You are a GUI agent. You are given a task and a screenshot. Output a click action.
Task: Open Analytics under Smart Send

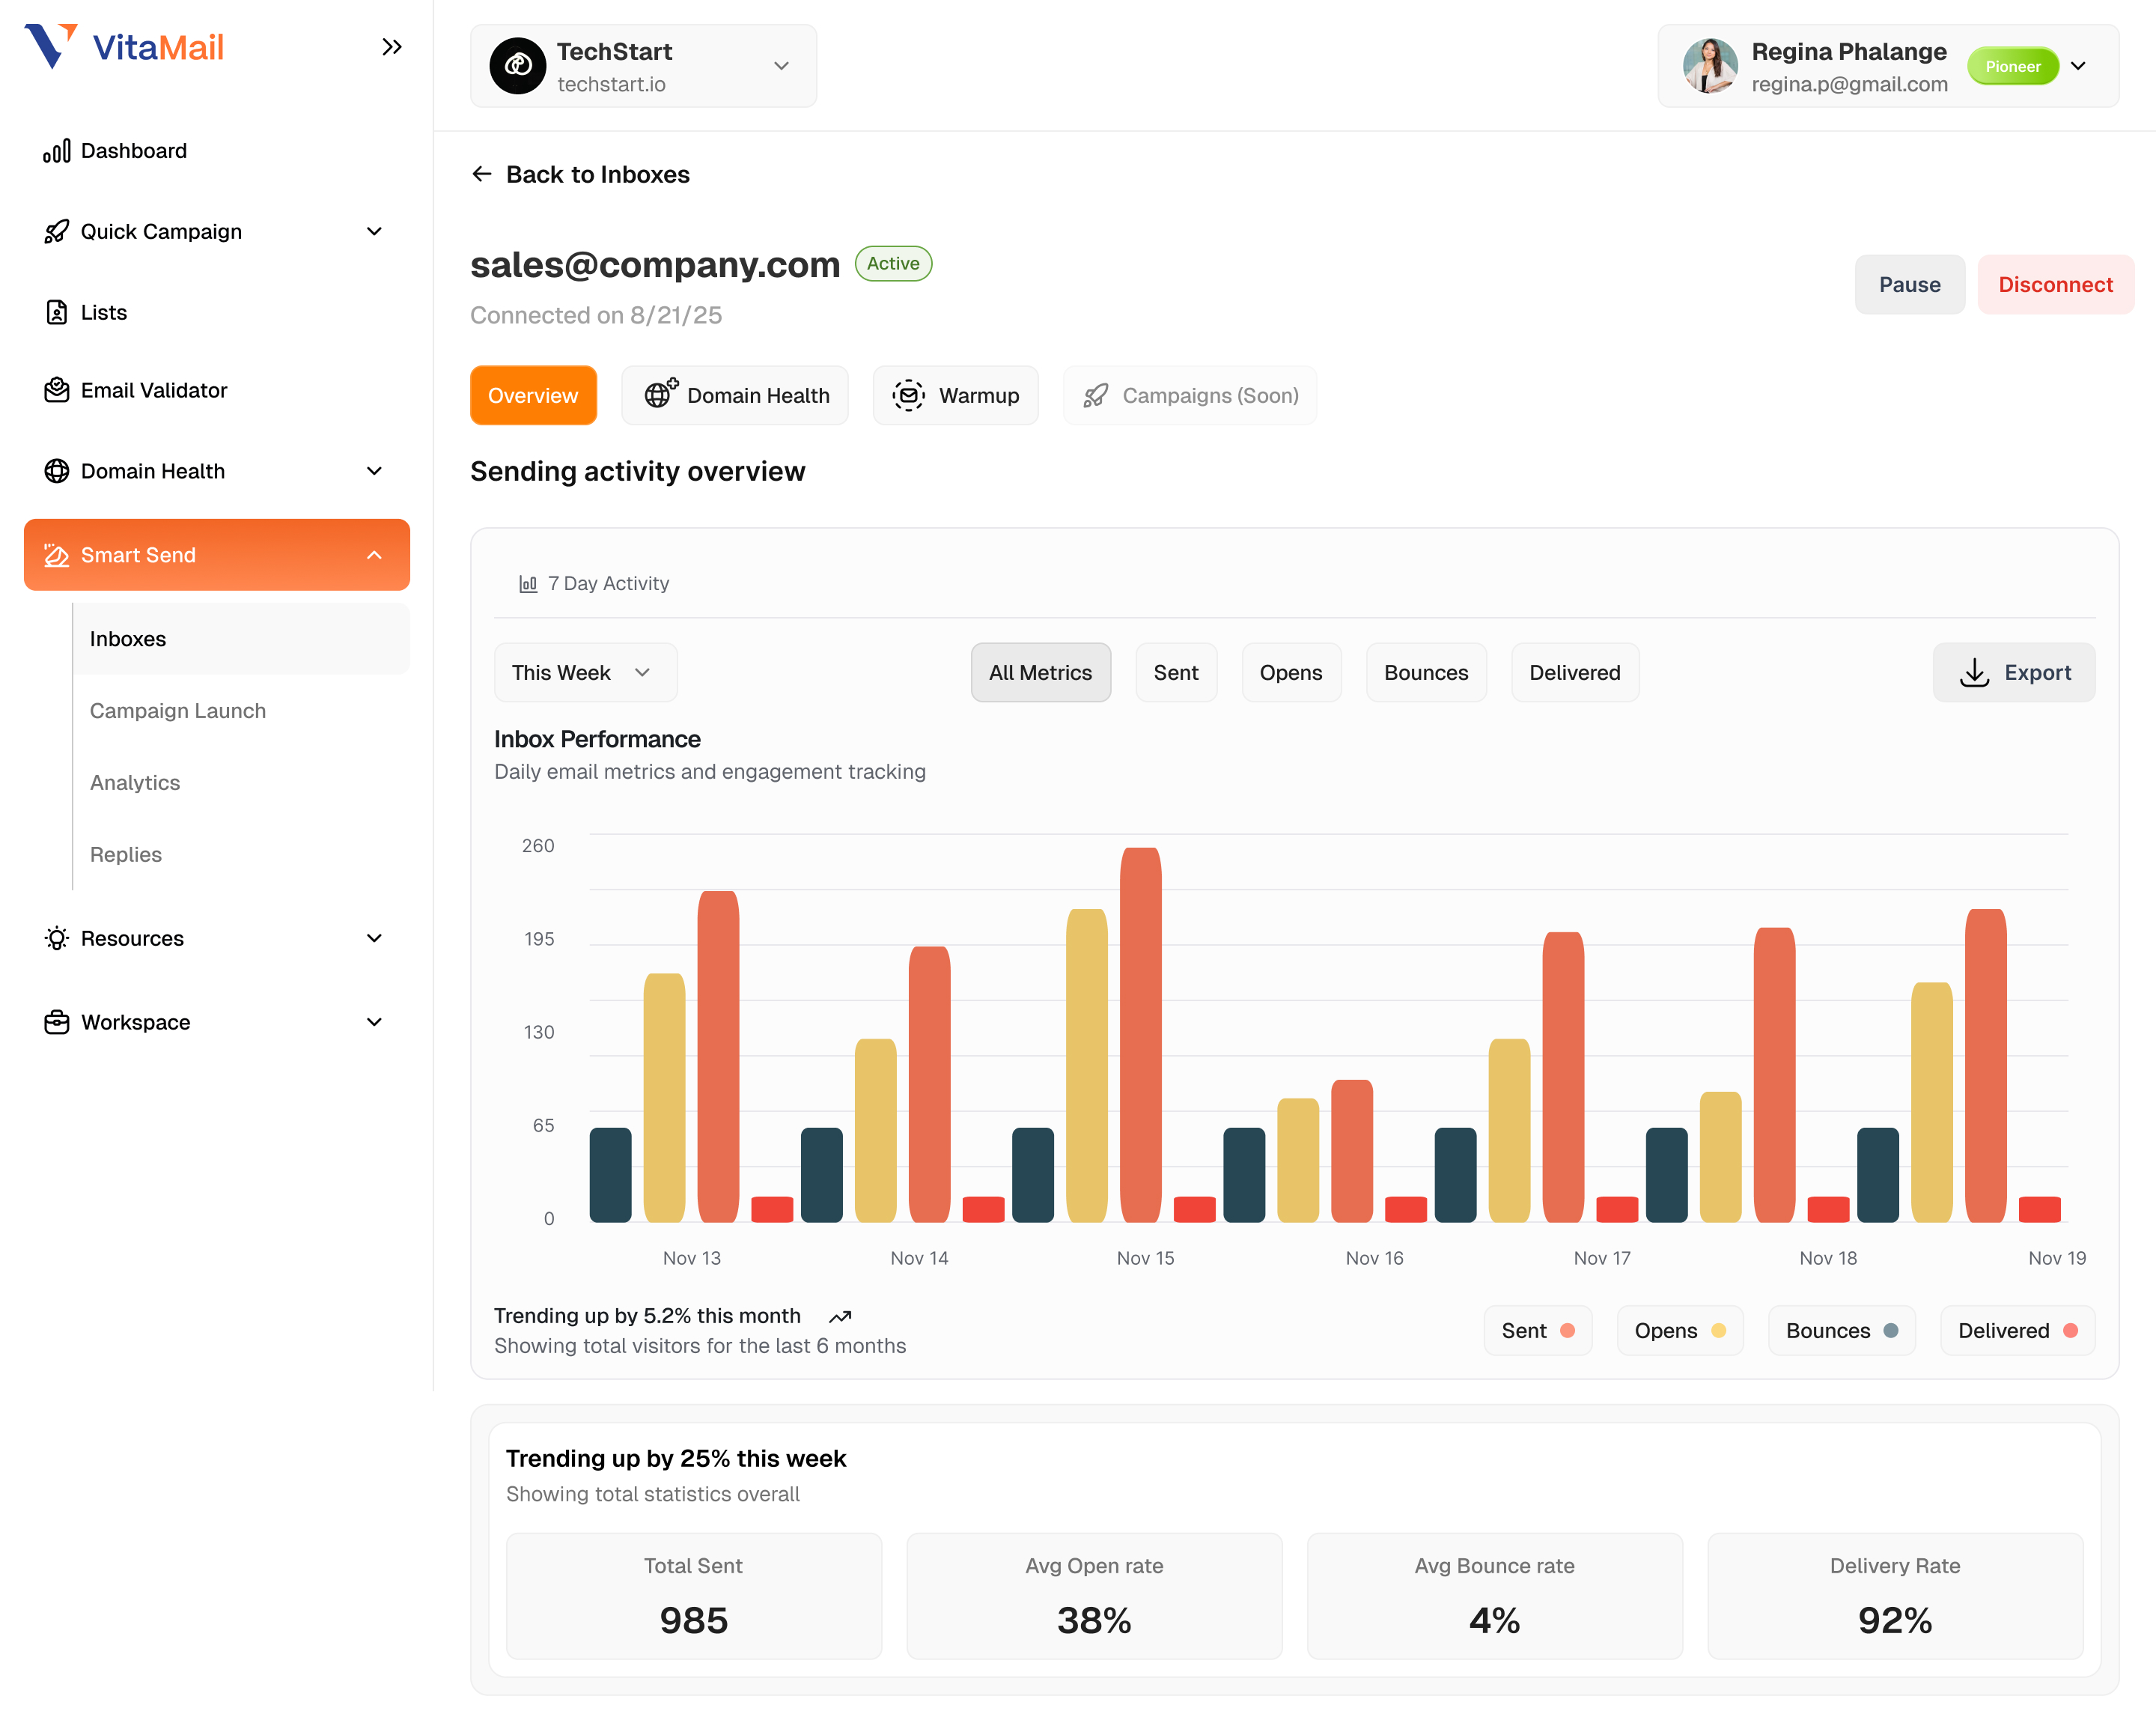[135, 783]
